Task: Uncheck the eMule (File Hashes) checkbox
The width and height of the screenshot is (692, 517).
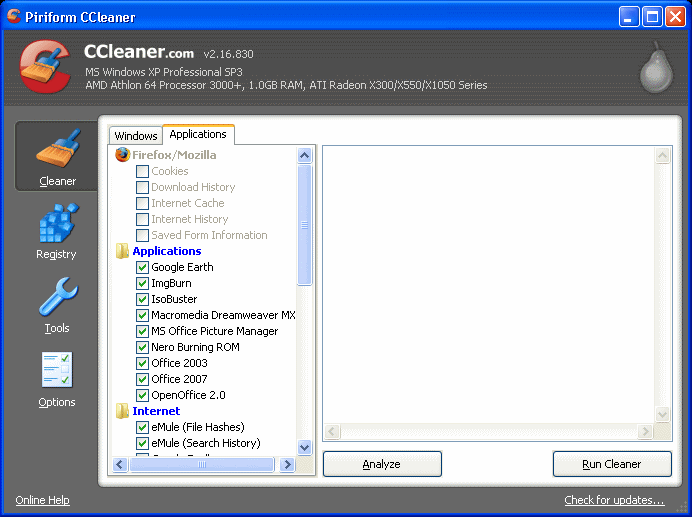Action: [142, 427]
